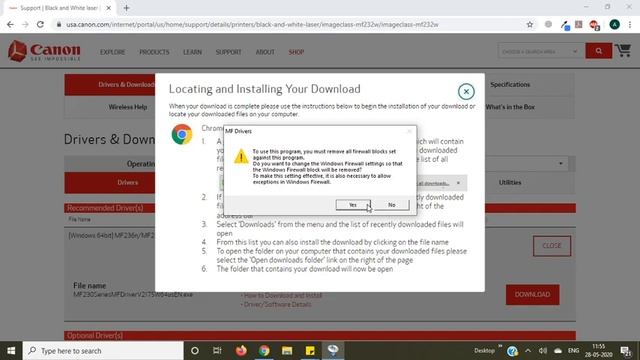The width and height of the screenshot is (640, 360).
Task: Reload the page
Action: click(x=40, y=24)
